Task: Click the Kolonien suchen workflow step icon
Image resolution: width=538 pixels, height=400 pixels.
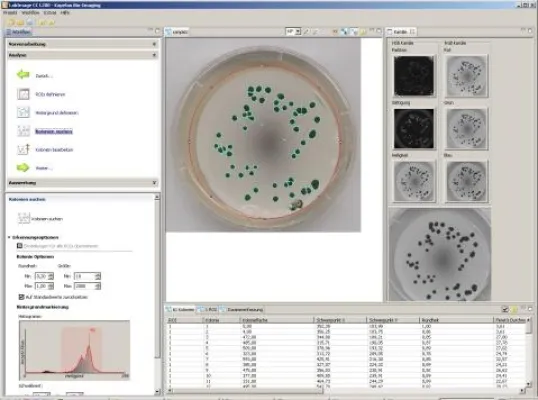Action: [23, 131]
